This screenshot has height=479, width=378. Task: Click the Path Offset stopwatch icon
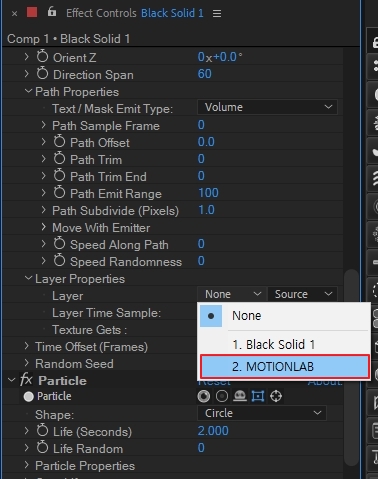(60, 141)
